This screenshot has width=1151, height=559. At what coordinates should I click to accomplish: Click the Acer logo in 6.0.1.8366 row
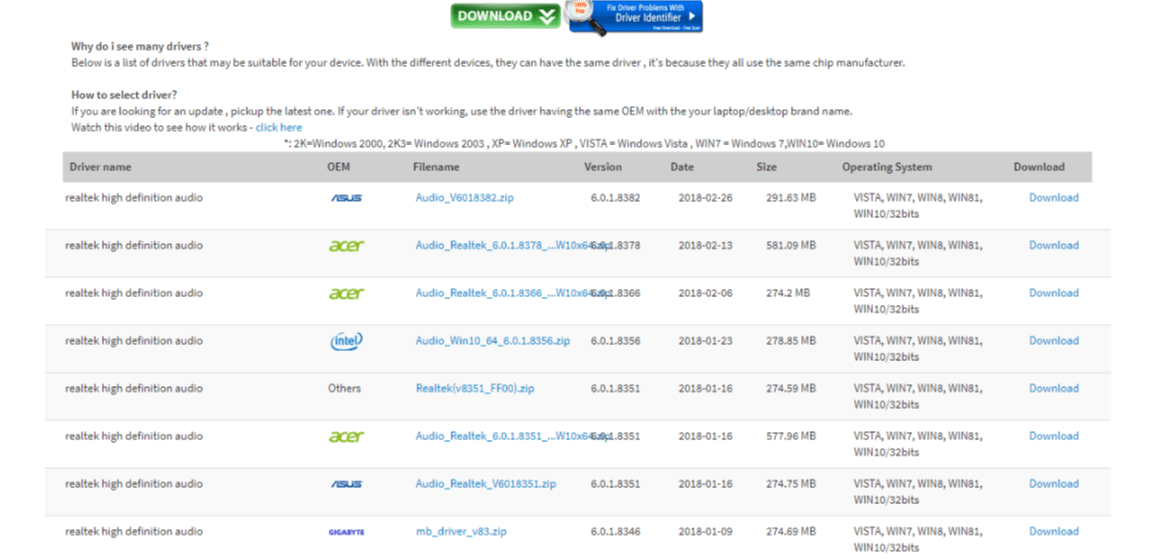[x=346, y=293]
